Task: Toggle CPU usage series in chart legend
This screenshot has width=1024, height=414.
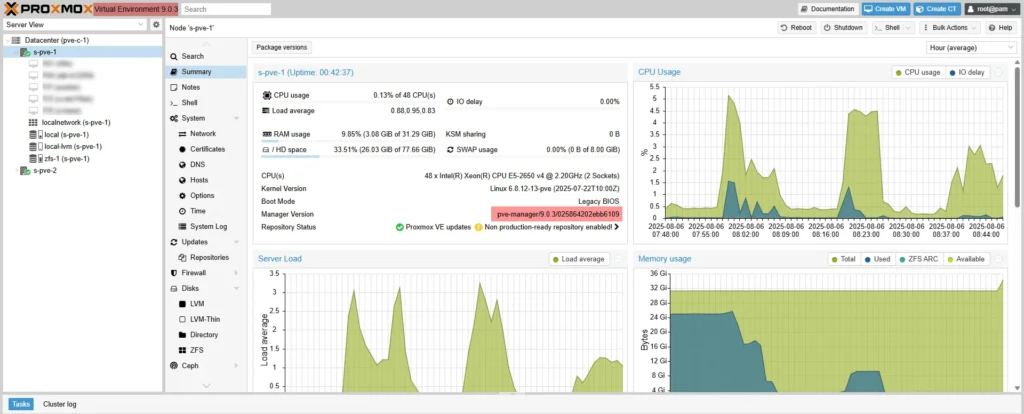Action: tap(917, 72)
